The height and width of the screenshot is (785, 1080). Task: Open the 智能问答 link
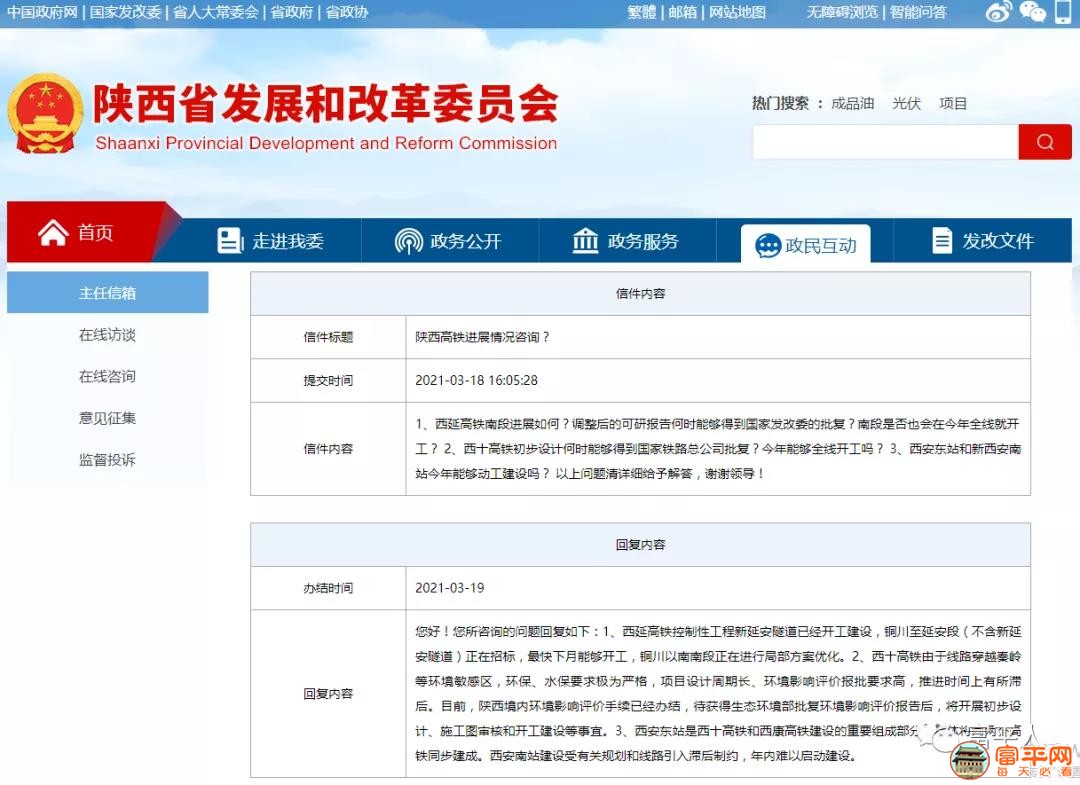point(918,12)
